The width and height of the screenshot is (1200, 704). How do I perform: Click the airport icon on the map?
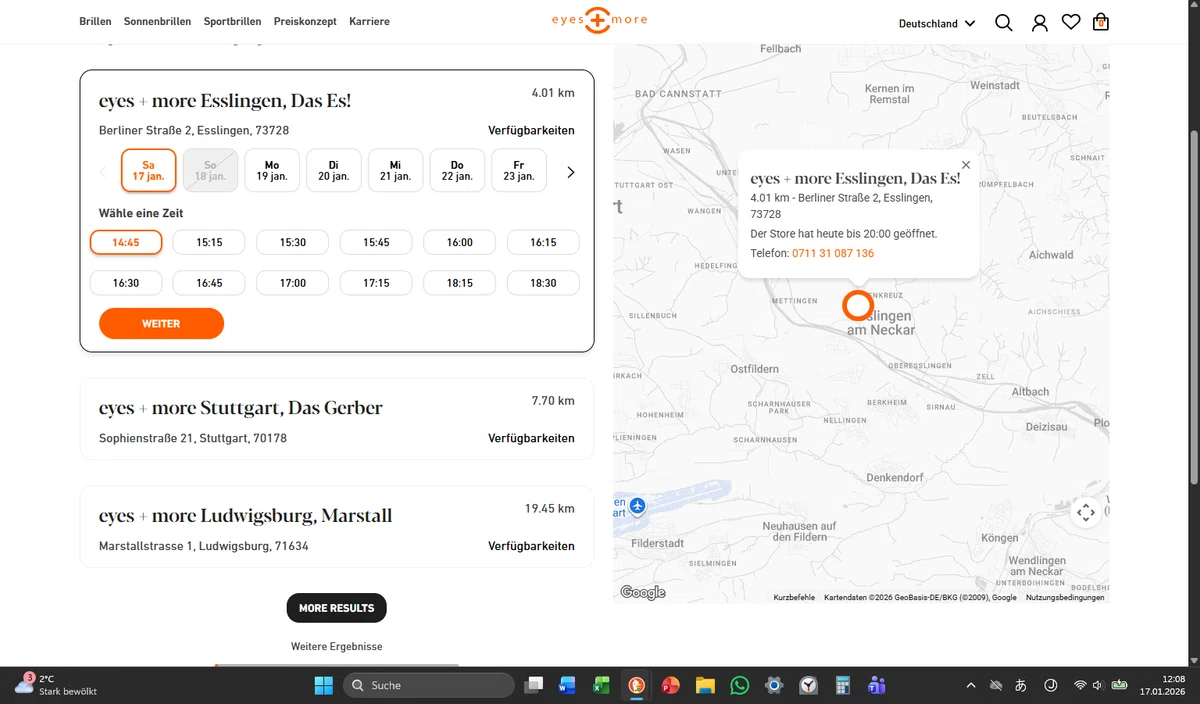[x=638, y=505]
